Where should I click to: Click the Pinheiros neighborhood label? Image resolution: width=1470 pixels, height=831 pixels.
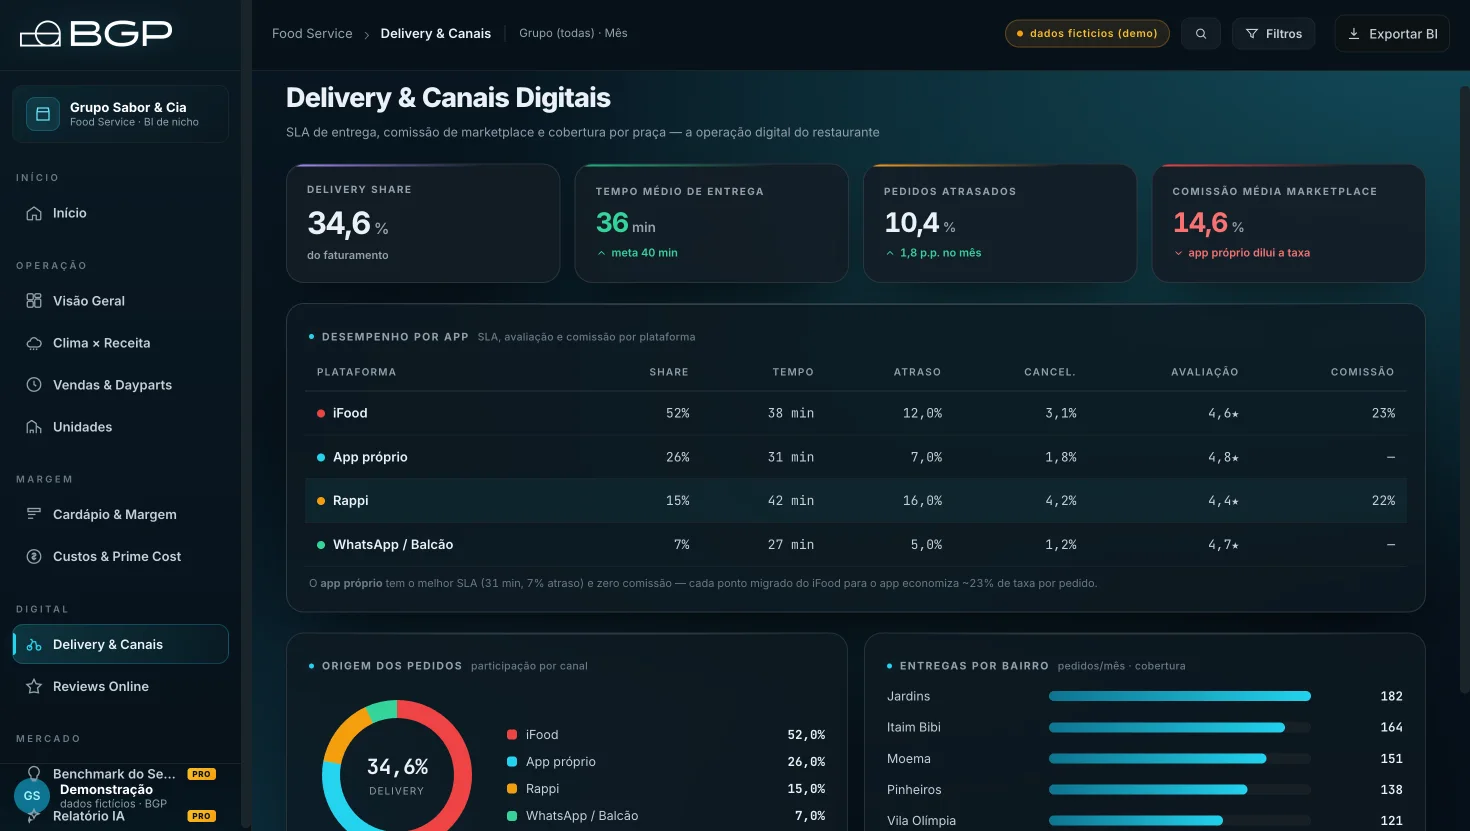[914, 790]
